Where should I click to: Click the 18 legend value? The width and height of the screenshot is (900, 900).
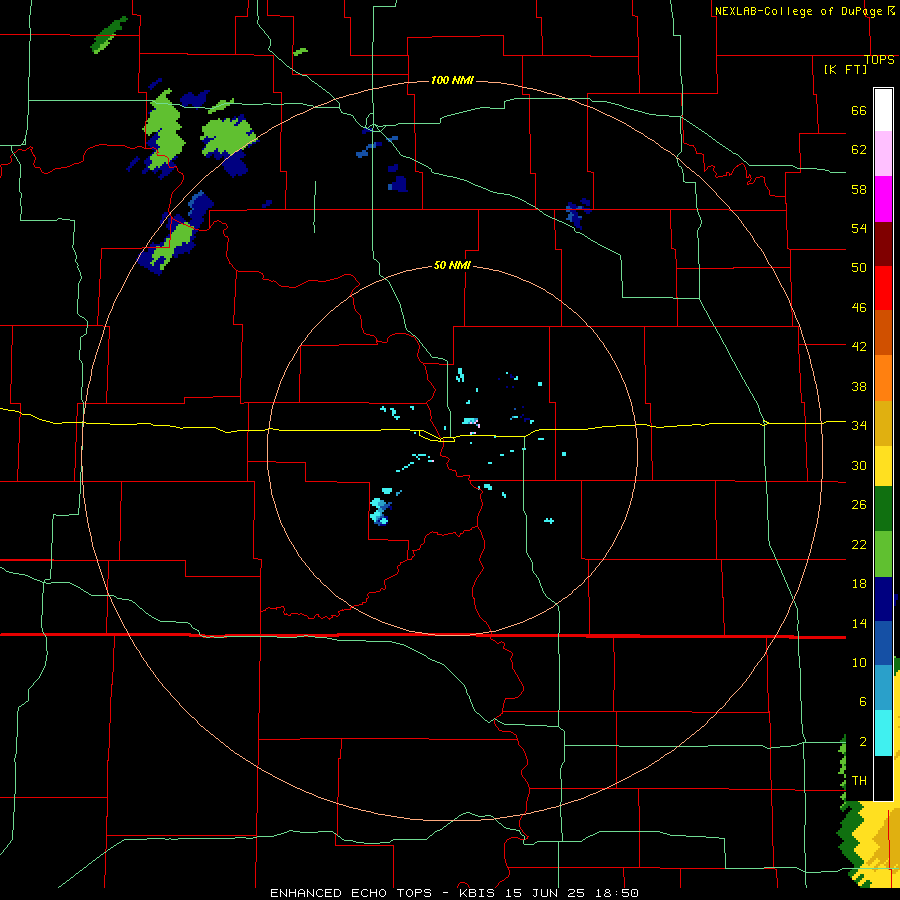click(x=859, y=584)
